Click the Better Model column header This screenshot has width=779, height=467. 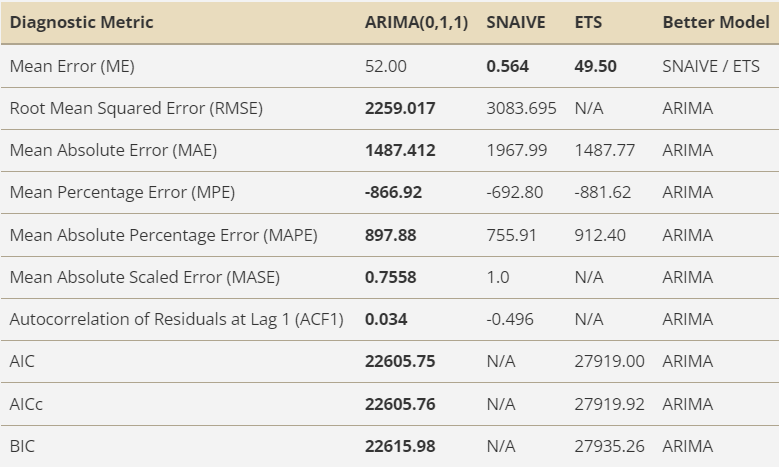(x=716, y=22)
